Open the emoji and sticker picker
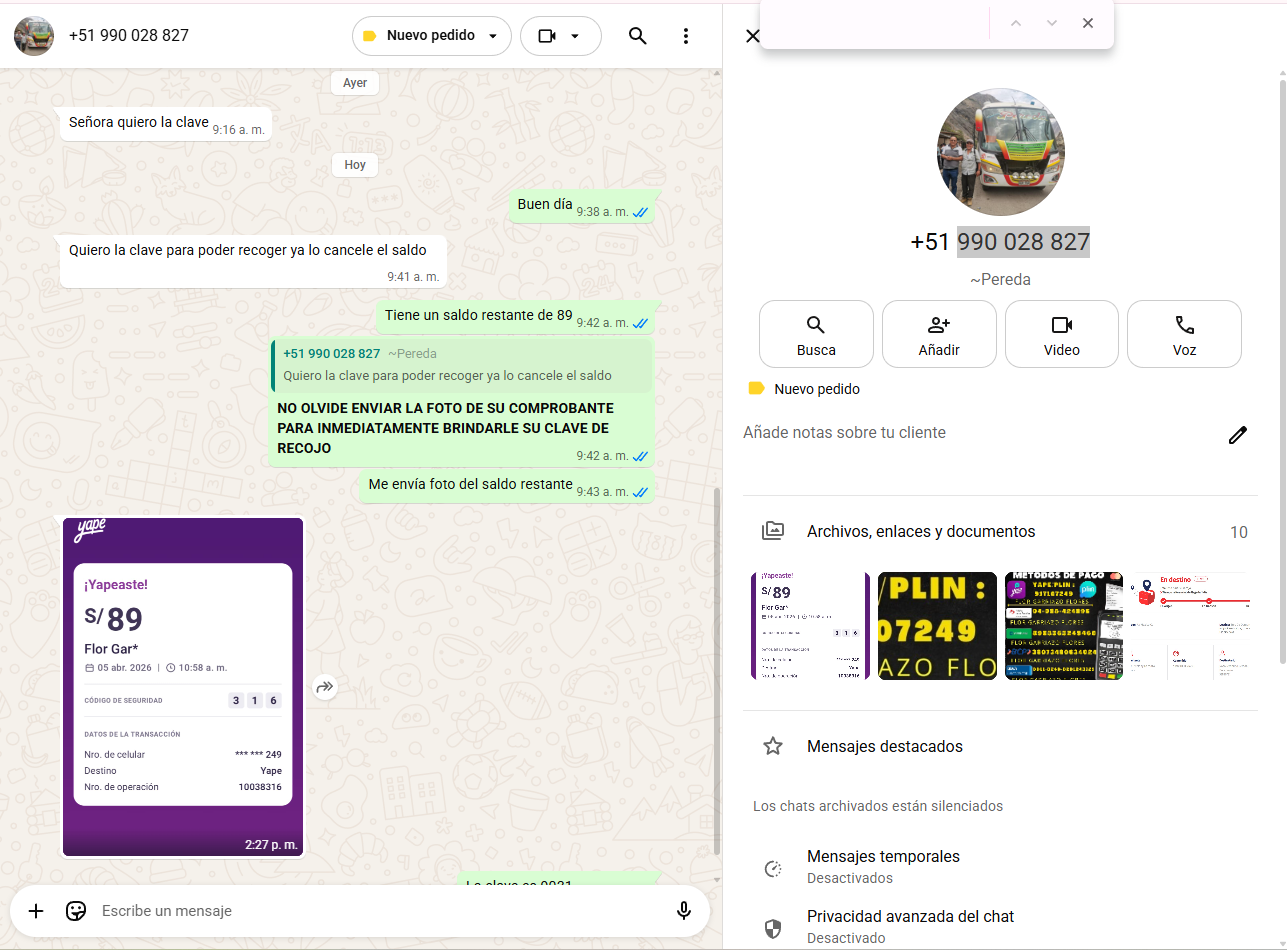 point(76,911)
